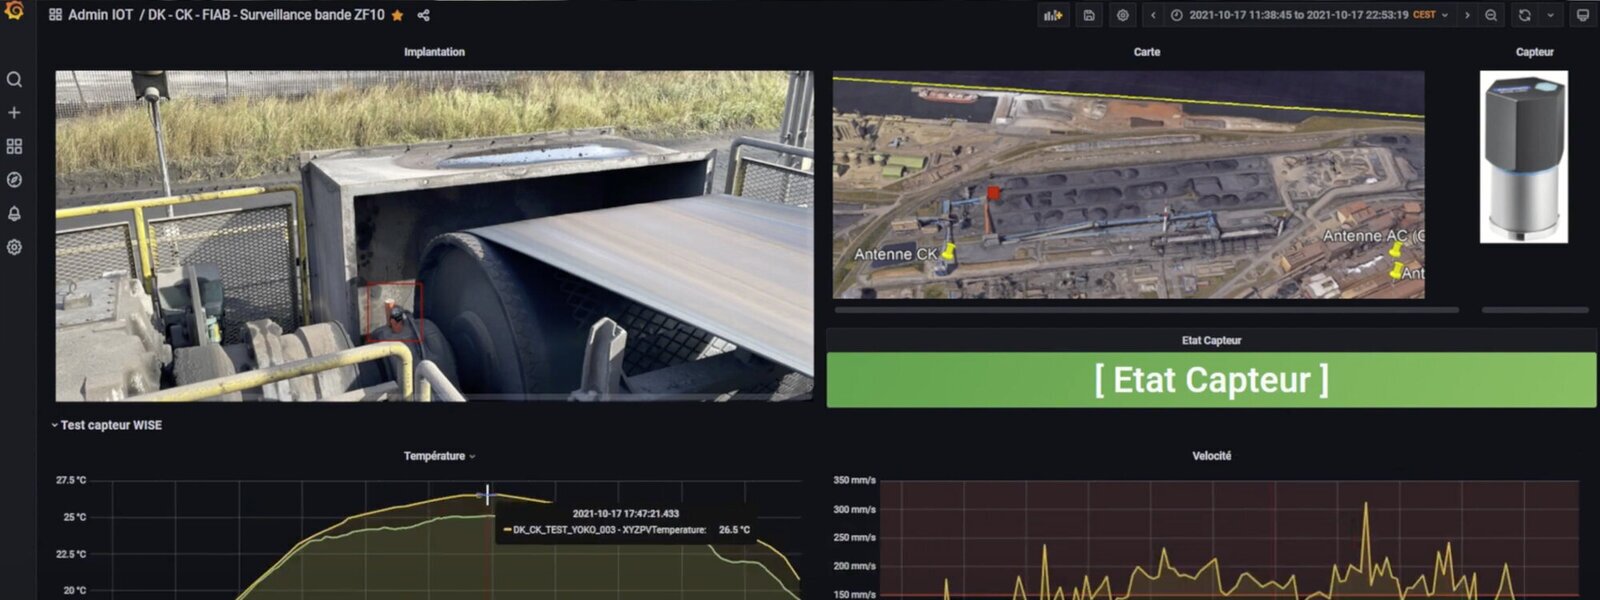Open the Configuration gear icon in sidebar
The height and width of the screenshot is (600, 1600).
click(14, 247)
